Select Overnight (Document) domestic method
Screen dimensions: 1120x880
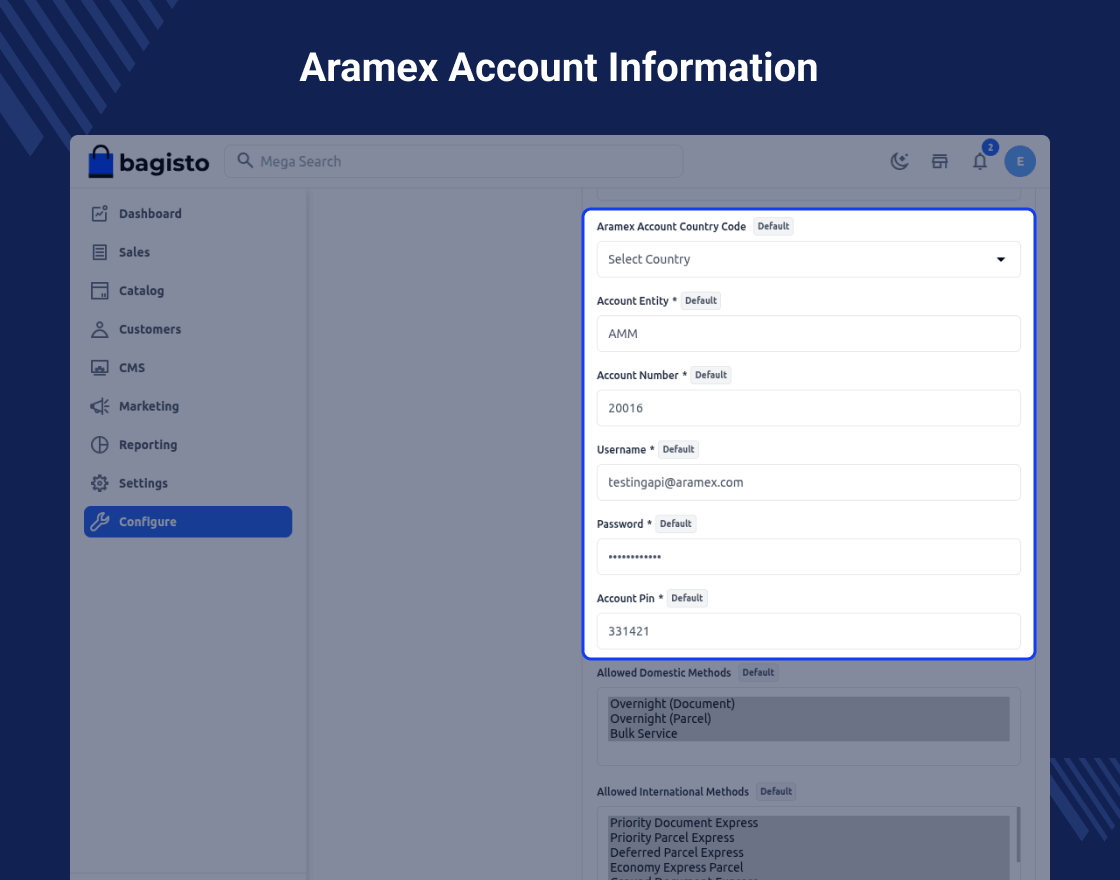(809, 704)
